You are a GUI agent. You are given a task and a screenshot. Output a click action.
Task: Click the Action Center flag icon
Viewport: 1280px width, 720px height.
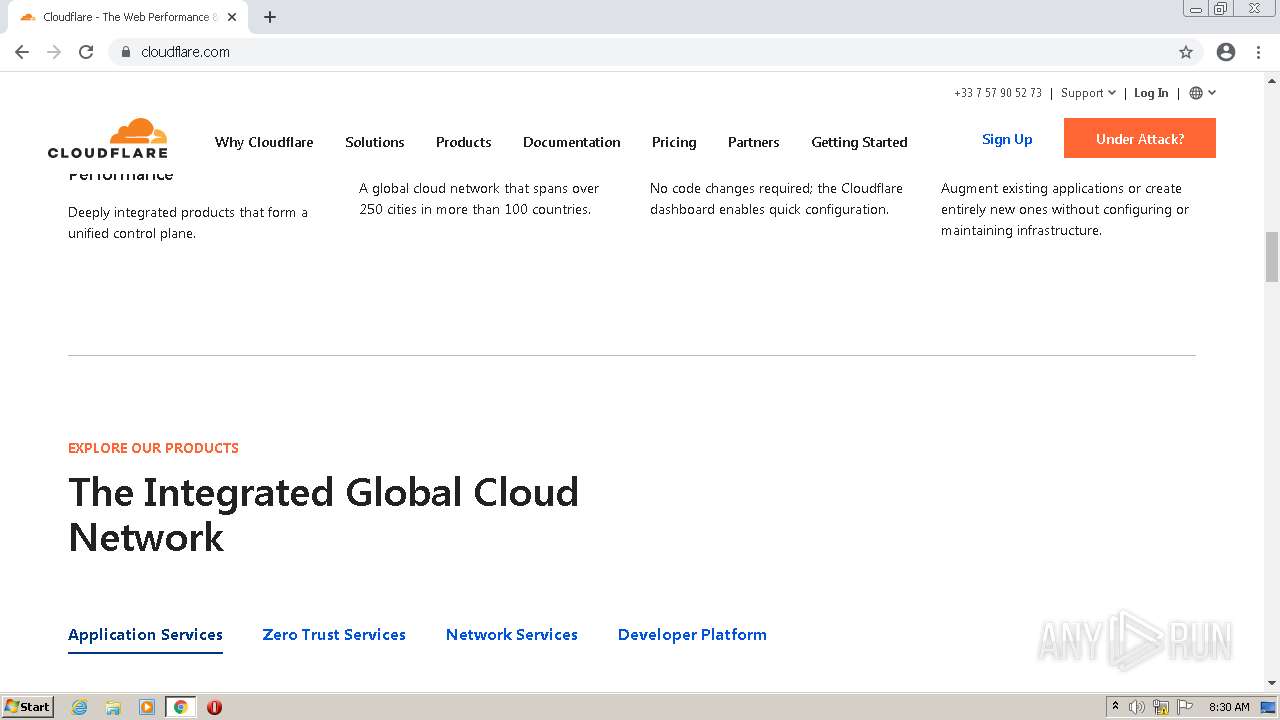[x=1185, y=707]
